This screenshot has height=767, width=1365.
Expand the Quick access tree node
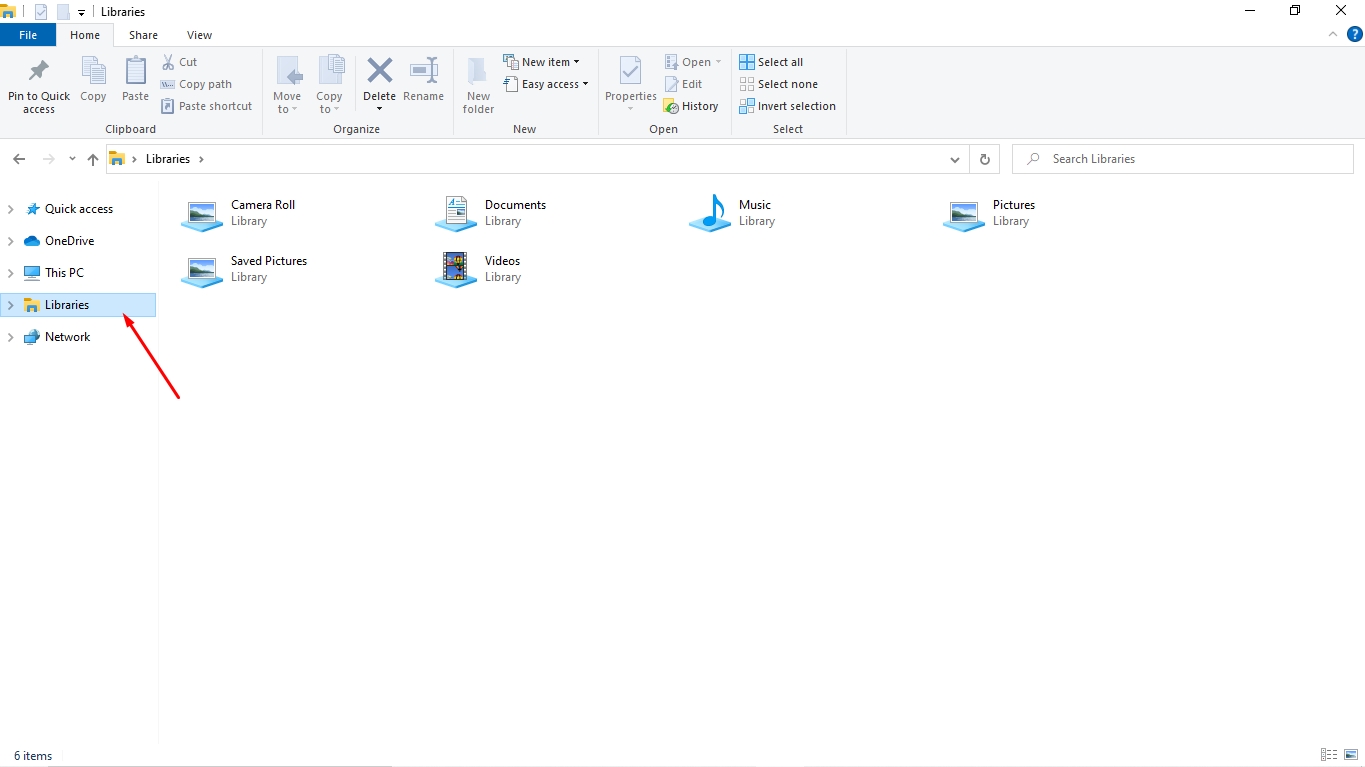pos(11,209)
